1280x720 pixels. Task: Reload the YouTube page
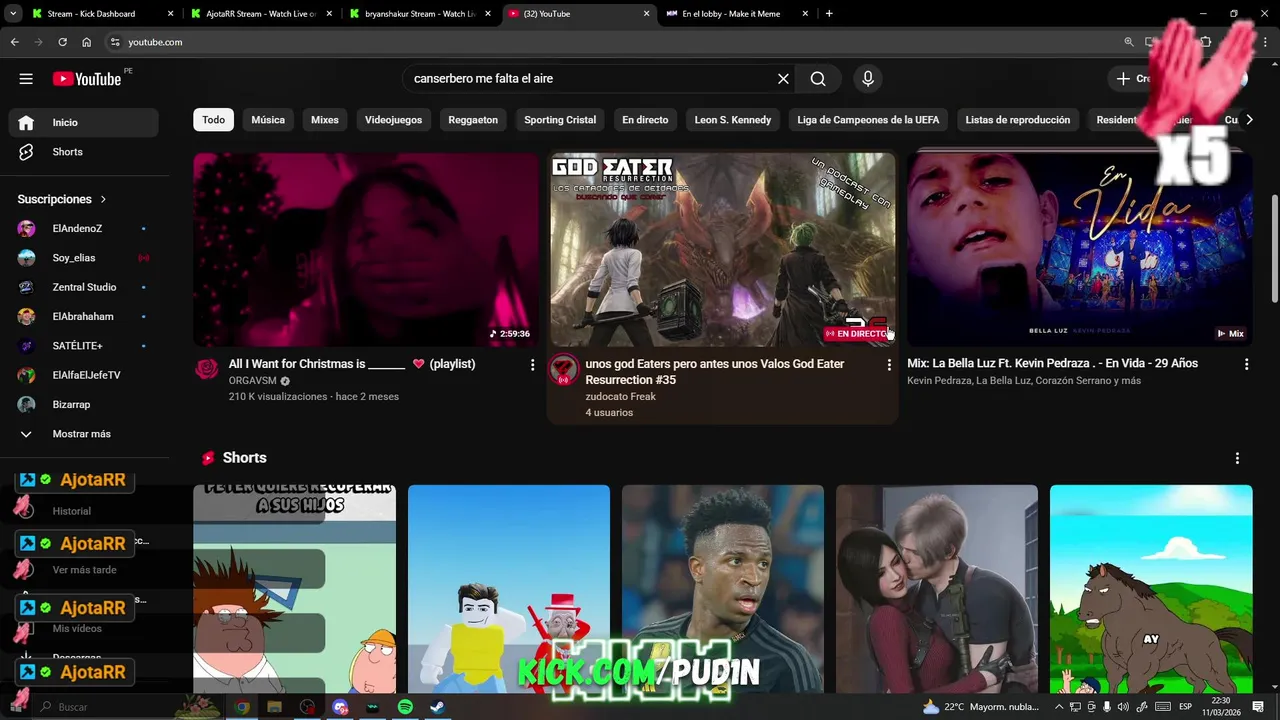point(62,42)
